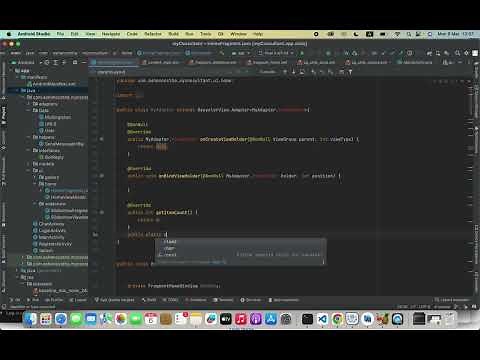Open Search Everywhere magnifier in toolbar

[x=457, y=53]
